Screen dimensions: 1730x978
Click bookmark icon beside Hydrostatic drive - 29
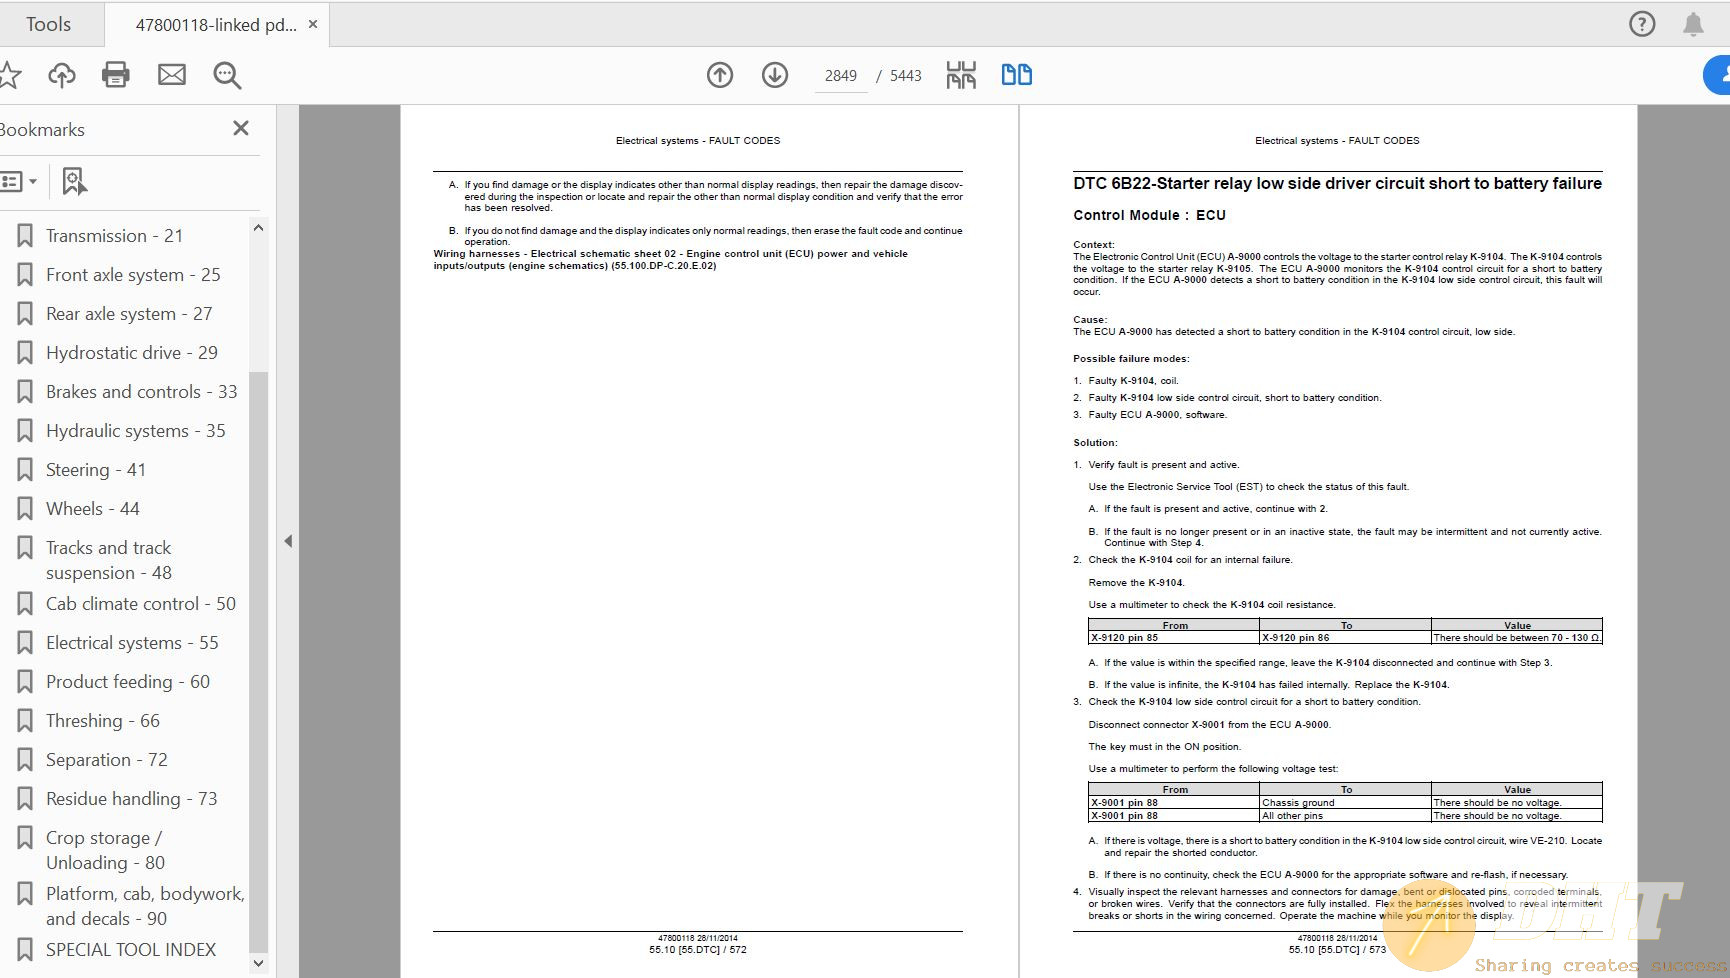tap(25, 353)
